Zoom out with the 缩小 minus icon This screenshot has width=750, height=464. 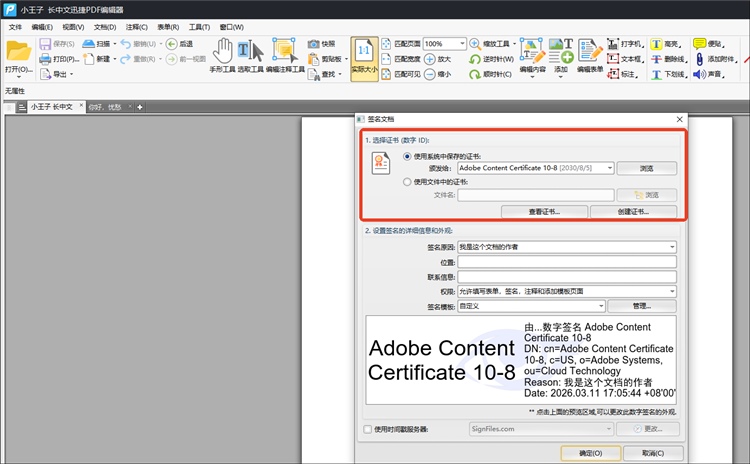point(430,74)
